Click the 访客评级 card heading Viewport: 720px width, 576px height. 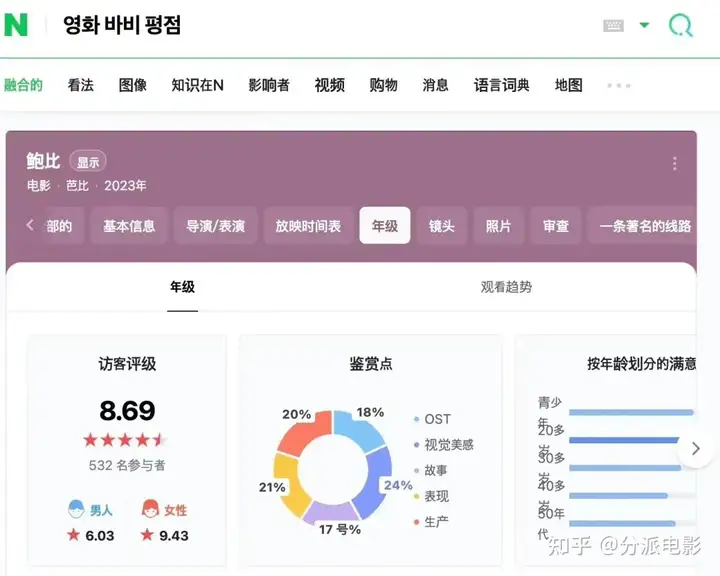[x=127, y=364]
